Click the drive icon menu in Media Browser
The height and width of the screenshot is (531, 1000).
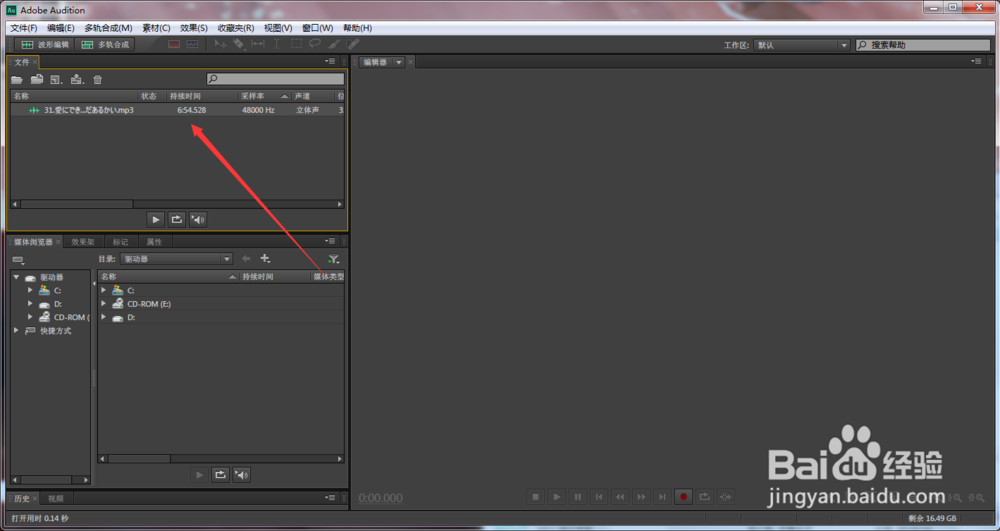coord(18,260)
